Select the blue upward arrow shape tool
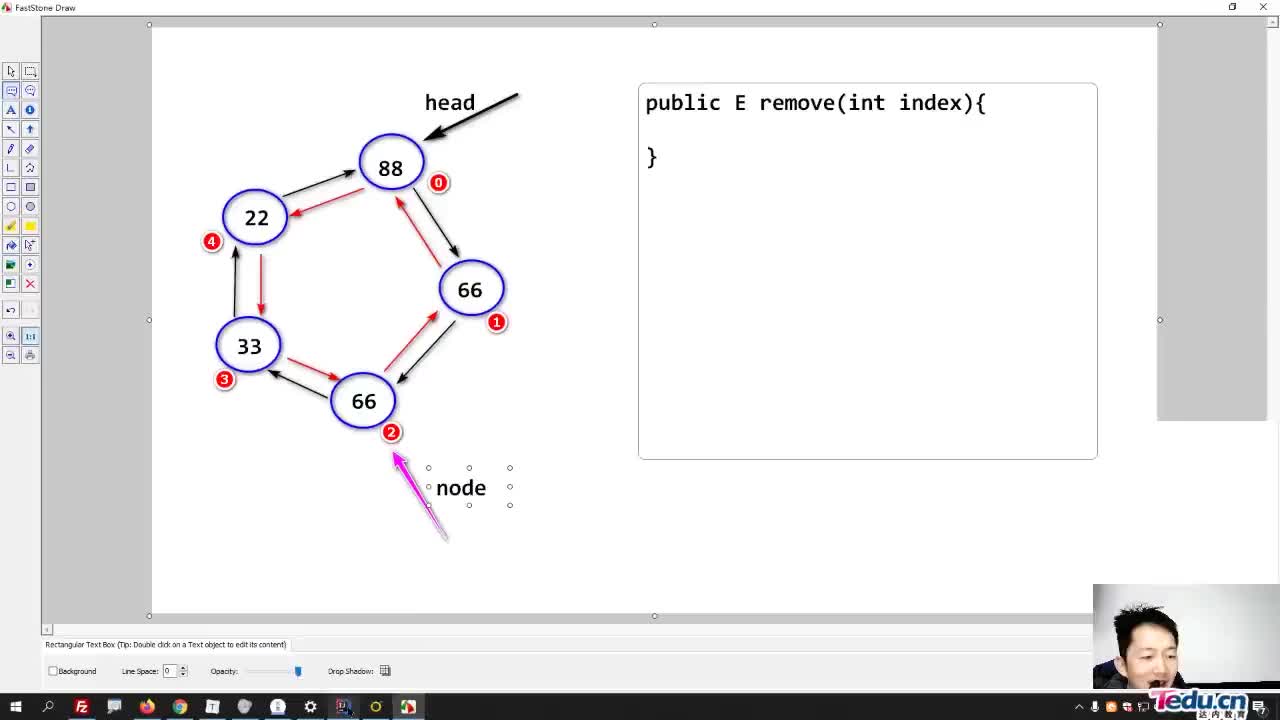 point(30,129)
